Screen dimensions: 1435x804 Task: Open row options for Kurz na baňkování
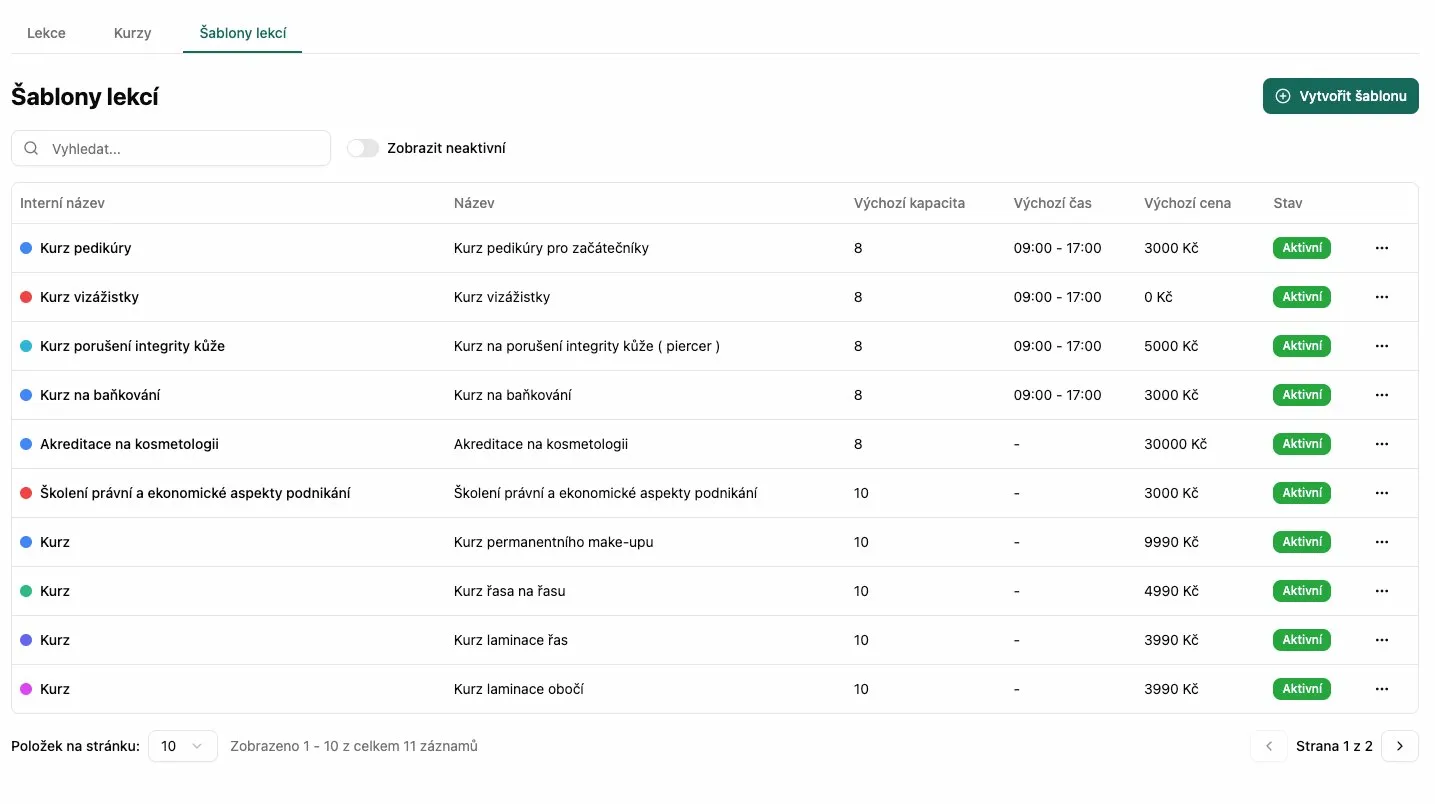click(x=1381, y=395)
